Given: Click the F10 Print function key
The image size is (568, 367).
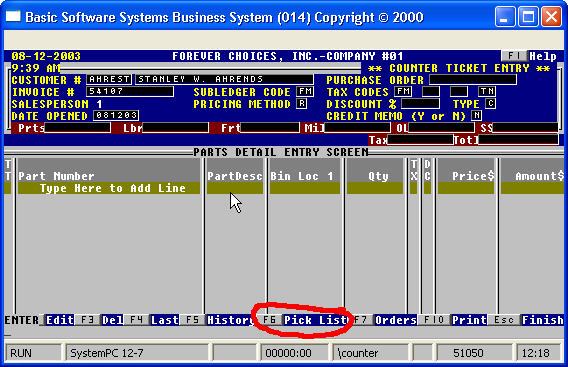Looking at the screenshot, I should coord(453,320).
